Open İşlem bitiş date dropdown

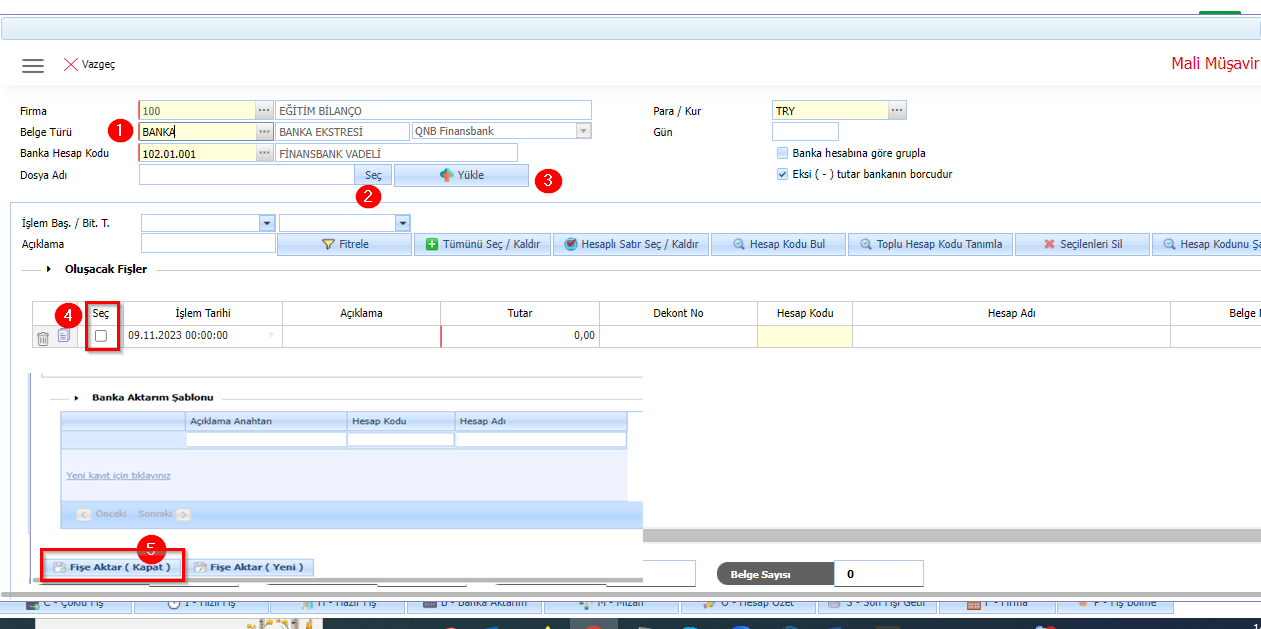(x=402, y=223)
